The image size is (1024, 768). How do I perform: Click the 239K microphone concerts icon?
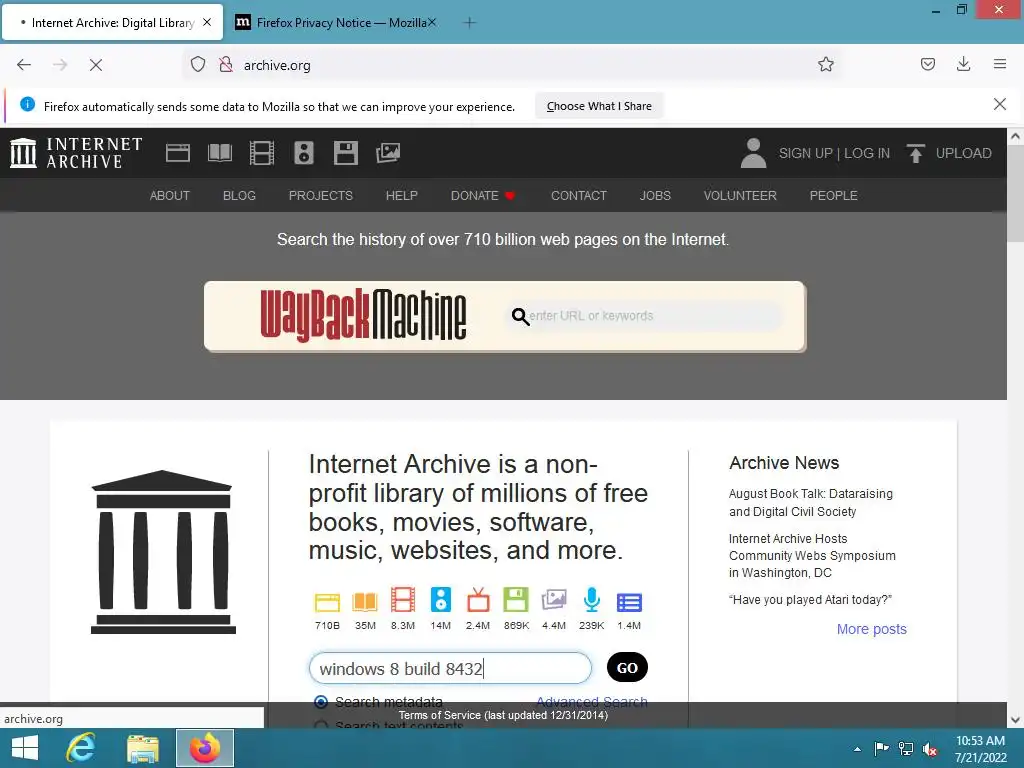592,600
